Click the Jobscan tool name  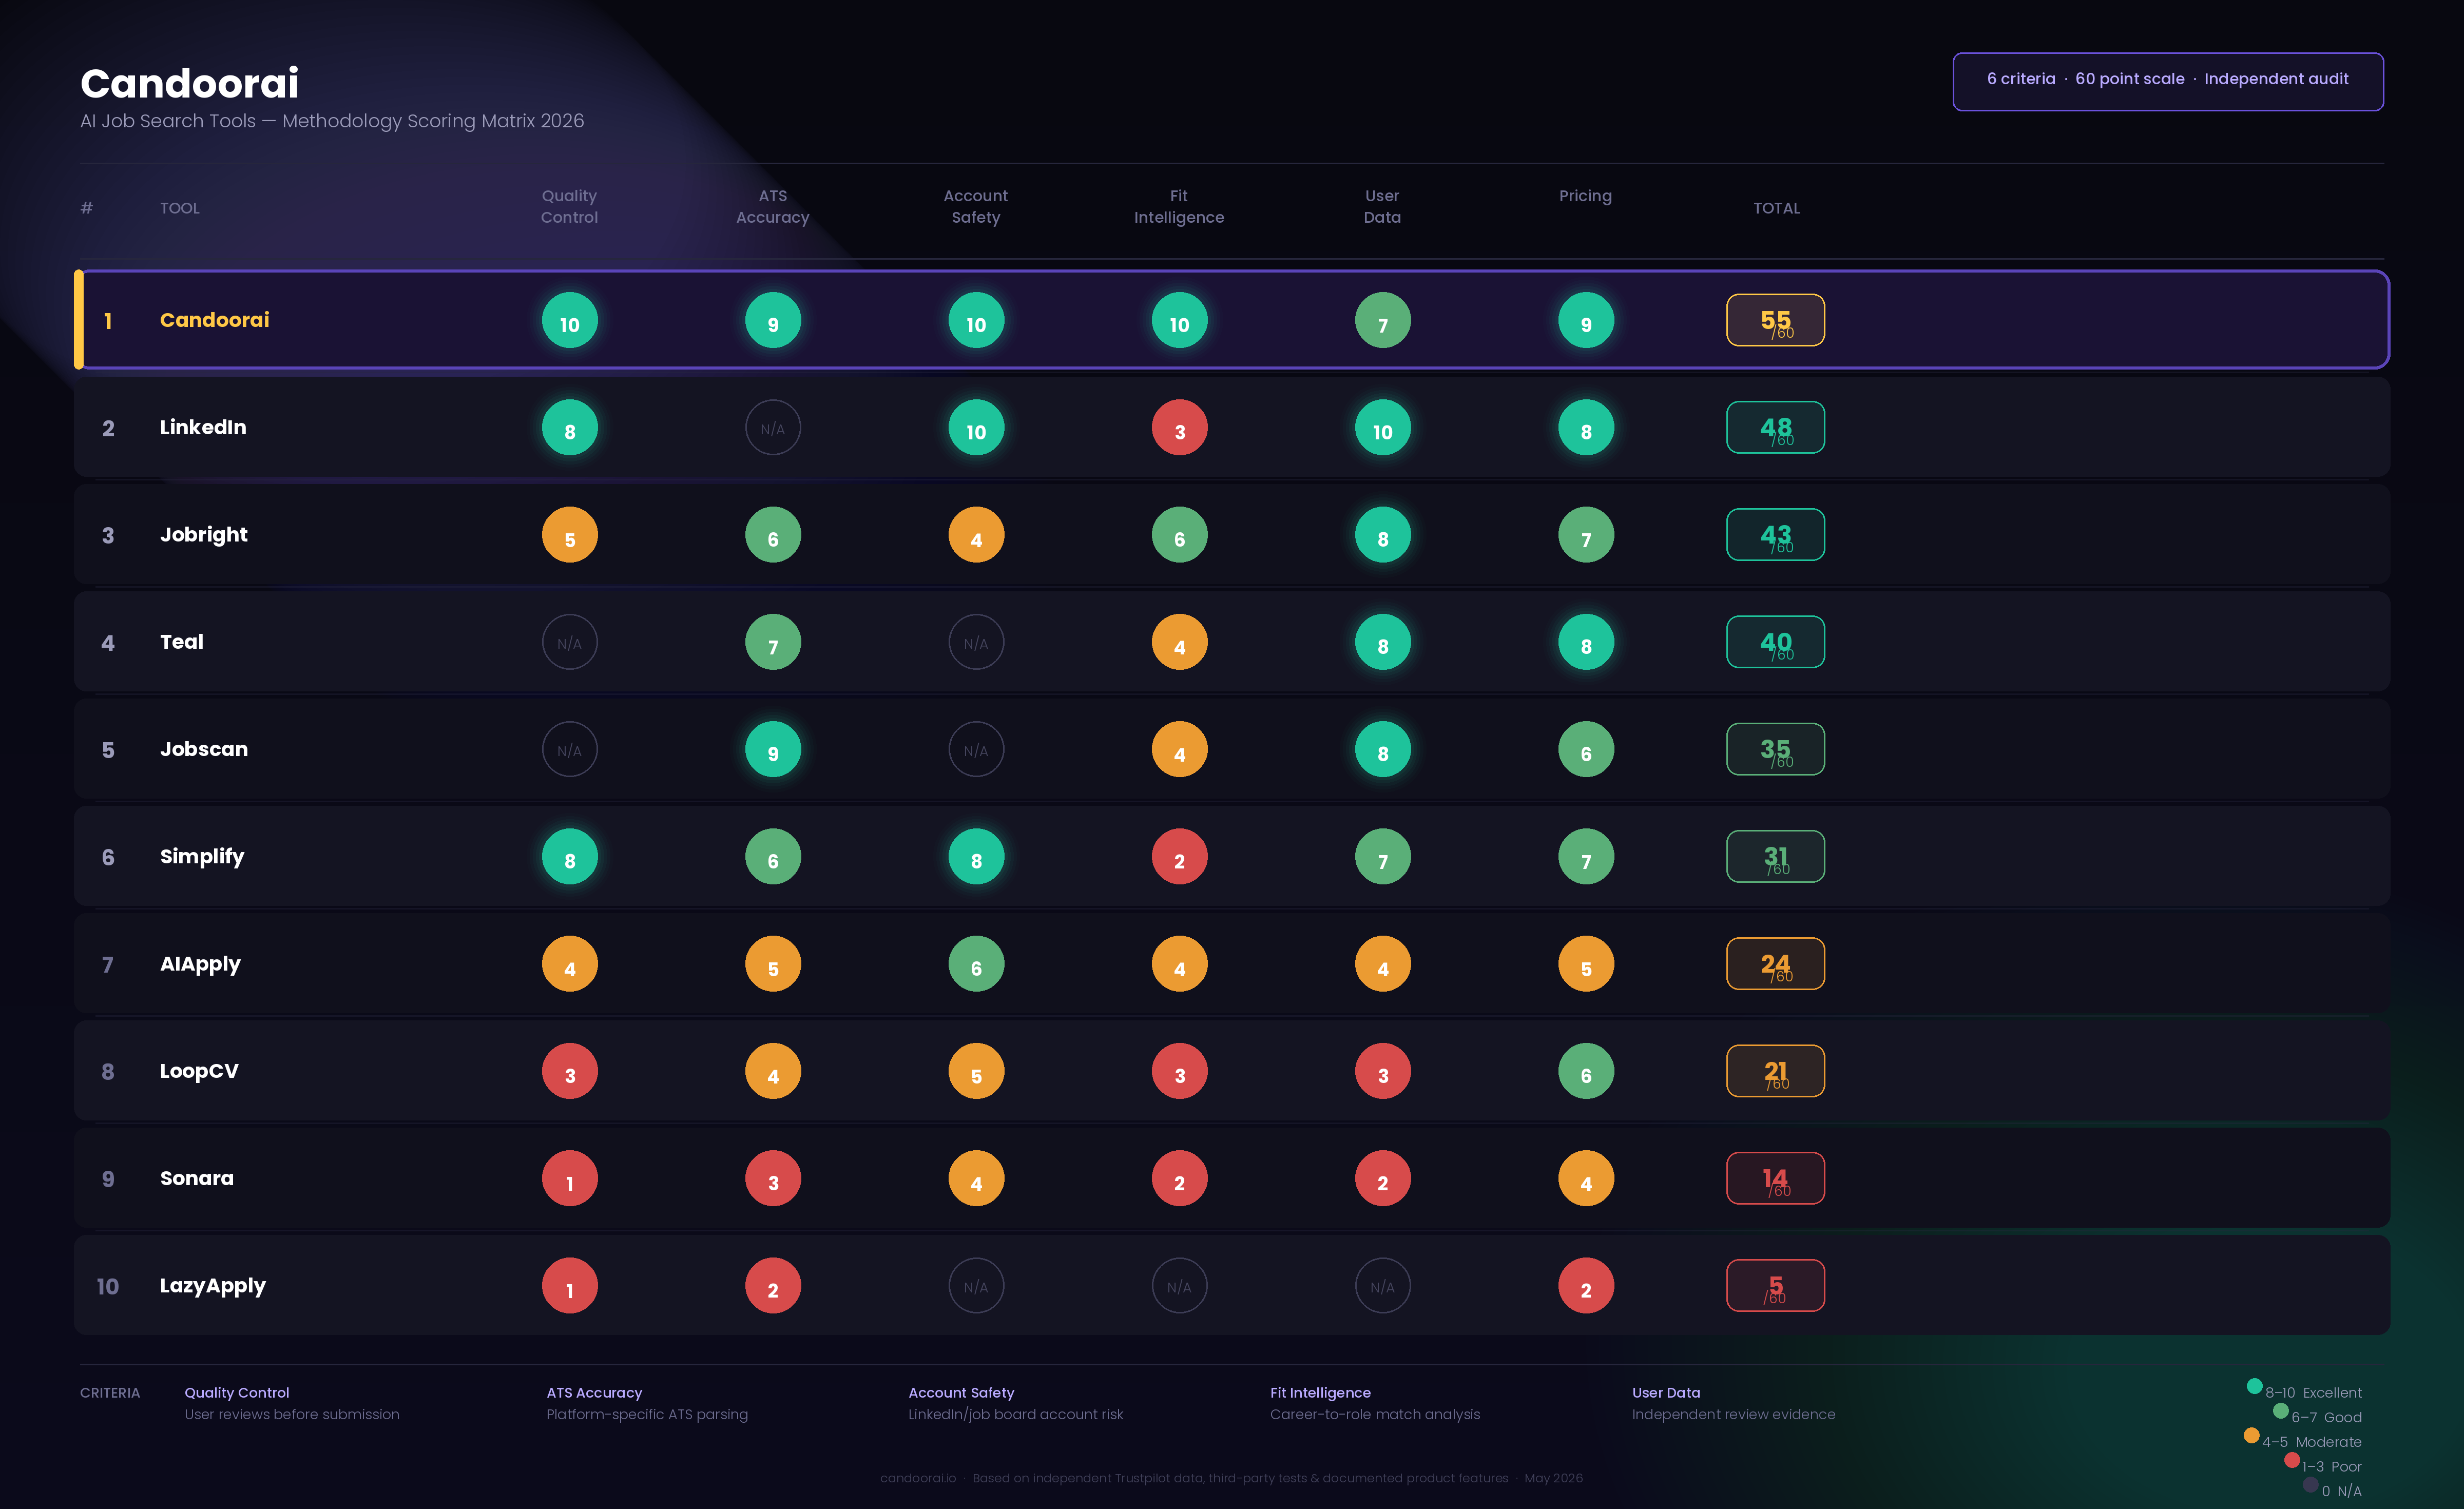coord(204,749)
